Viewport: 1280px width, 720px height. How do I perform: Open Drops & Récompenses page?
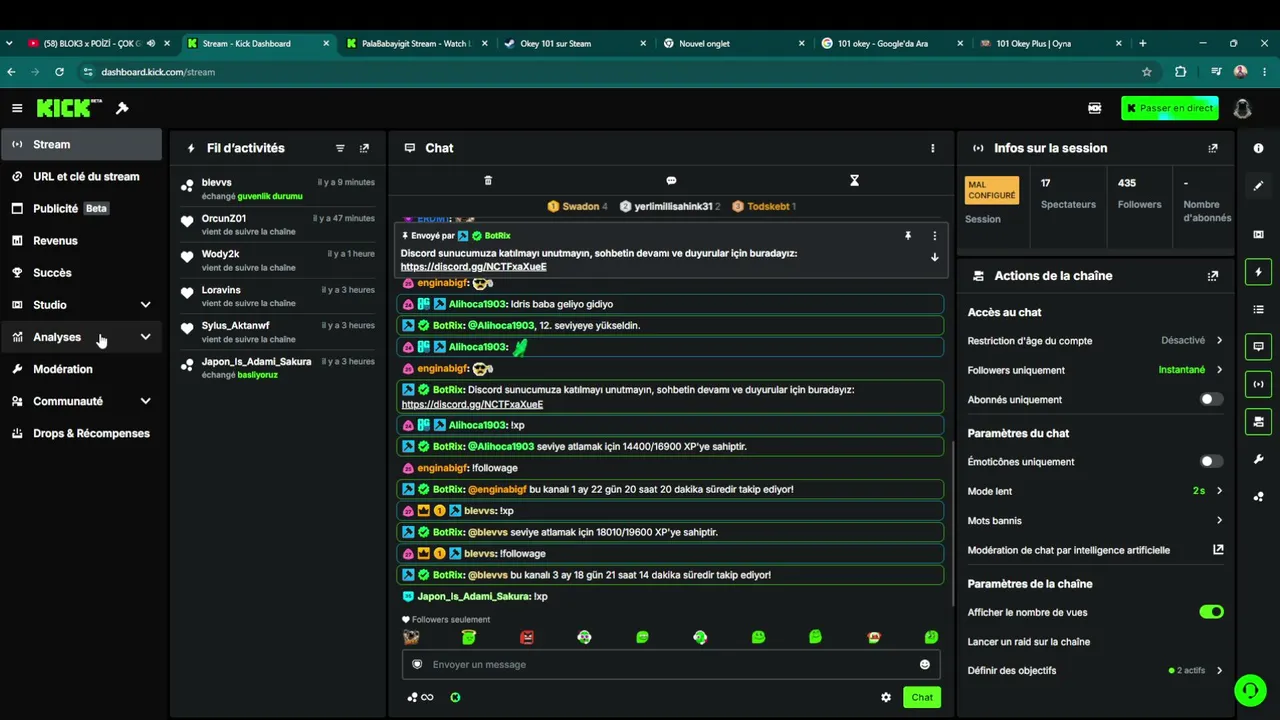[x=81, y=433]
